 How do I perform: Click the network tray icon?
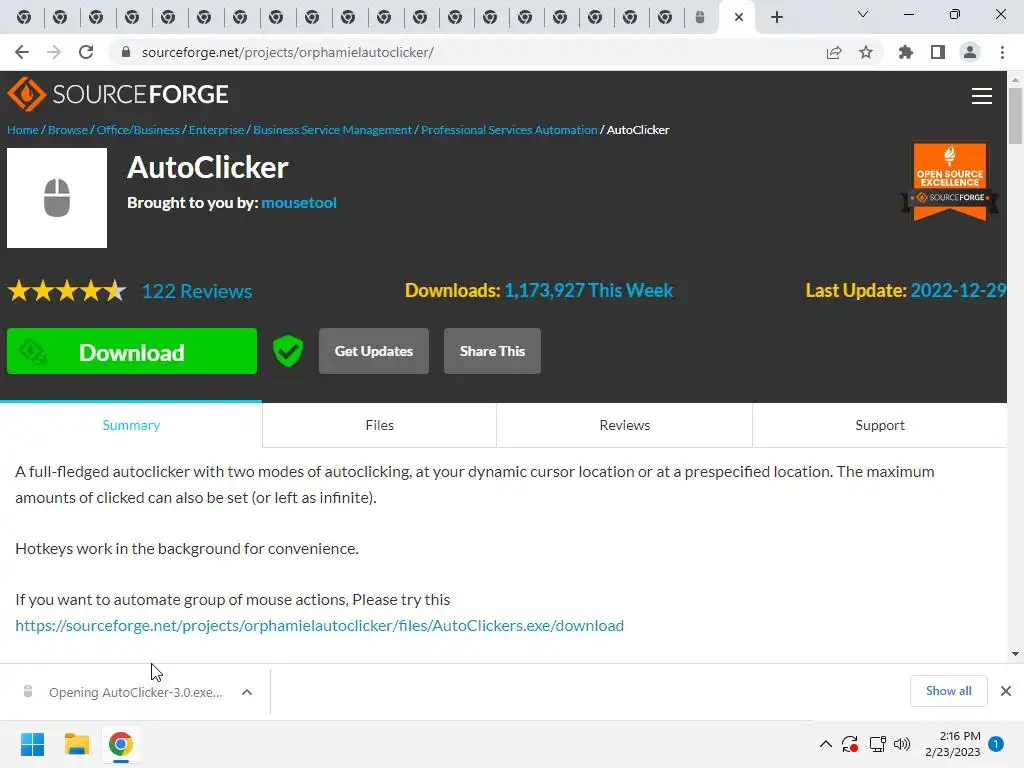coord(877,744)
